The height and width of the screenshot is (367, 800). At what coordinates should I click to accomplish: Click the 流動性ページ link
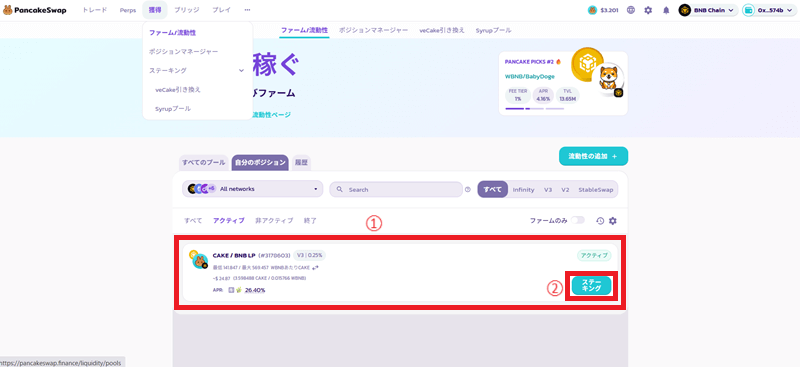(272, 115)
